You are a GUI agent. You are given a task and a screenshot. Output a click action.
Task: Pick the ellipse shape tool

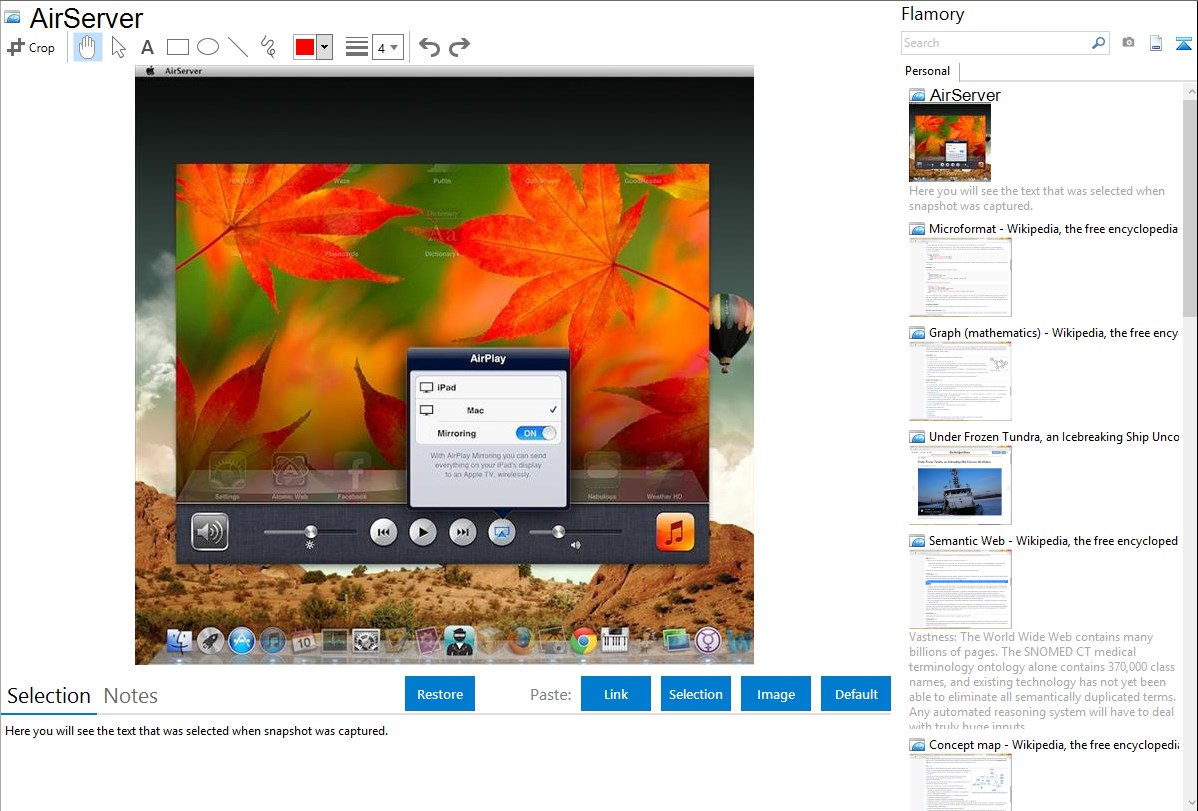[x=208, y=47]
